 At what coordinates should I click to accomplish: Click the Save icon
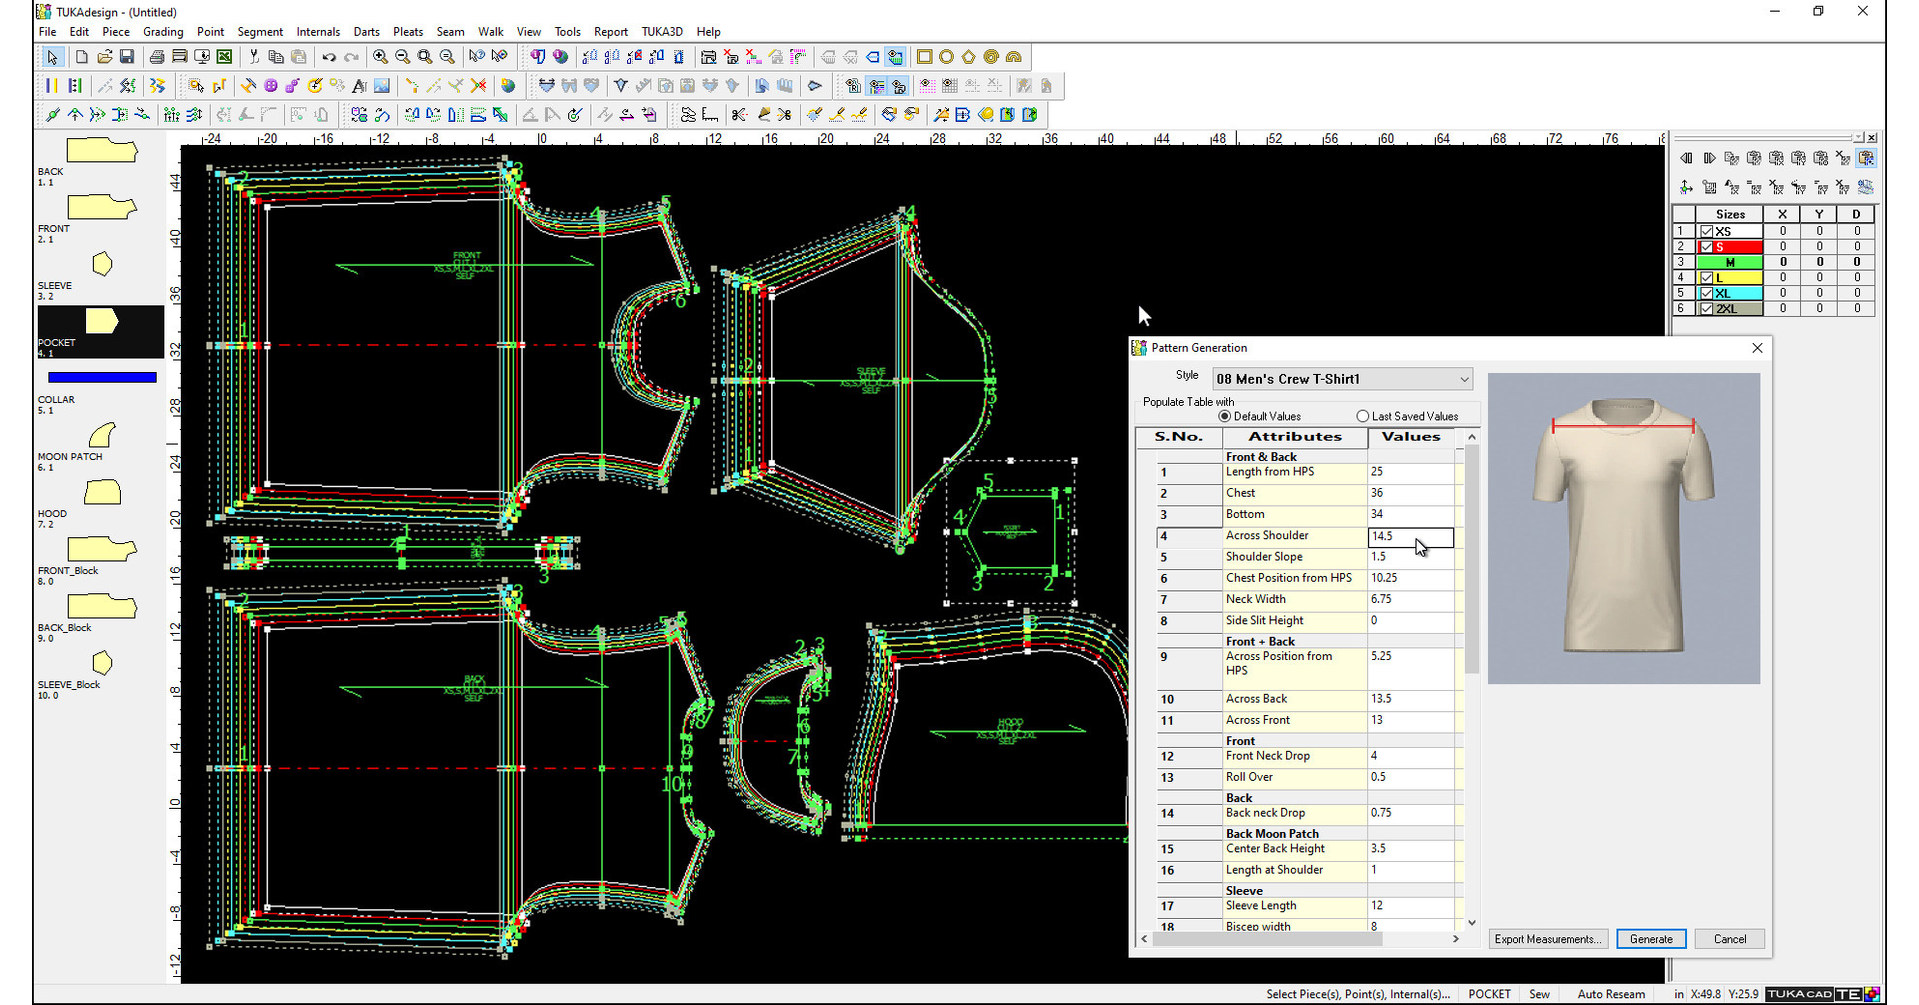click(x=127, y=57)
